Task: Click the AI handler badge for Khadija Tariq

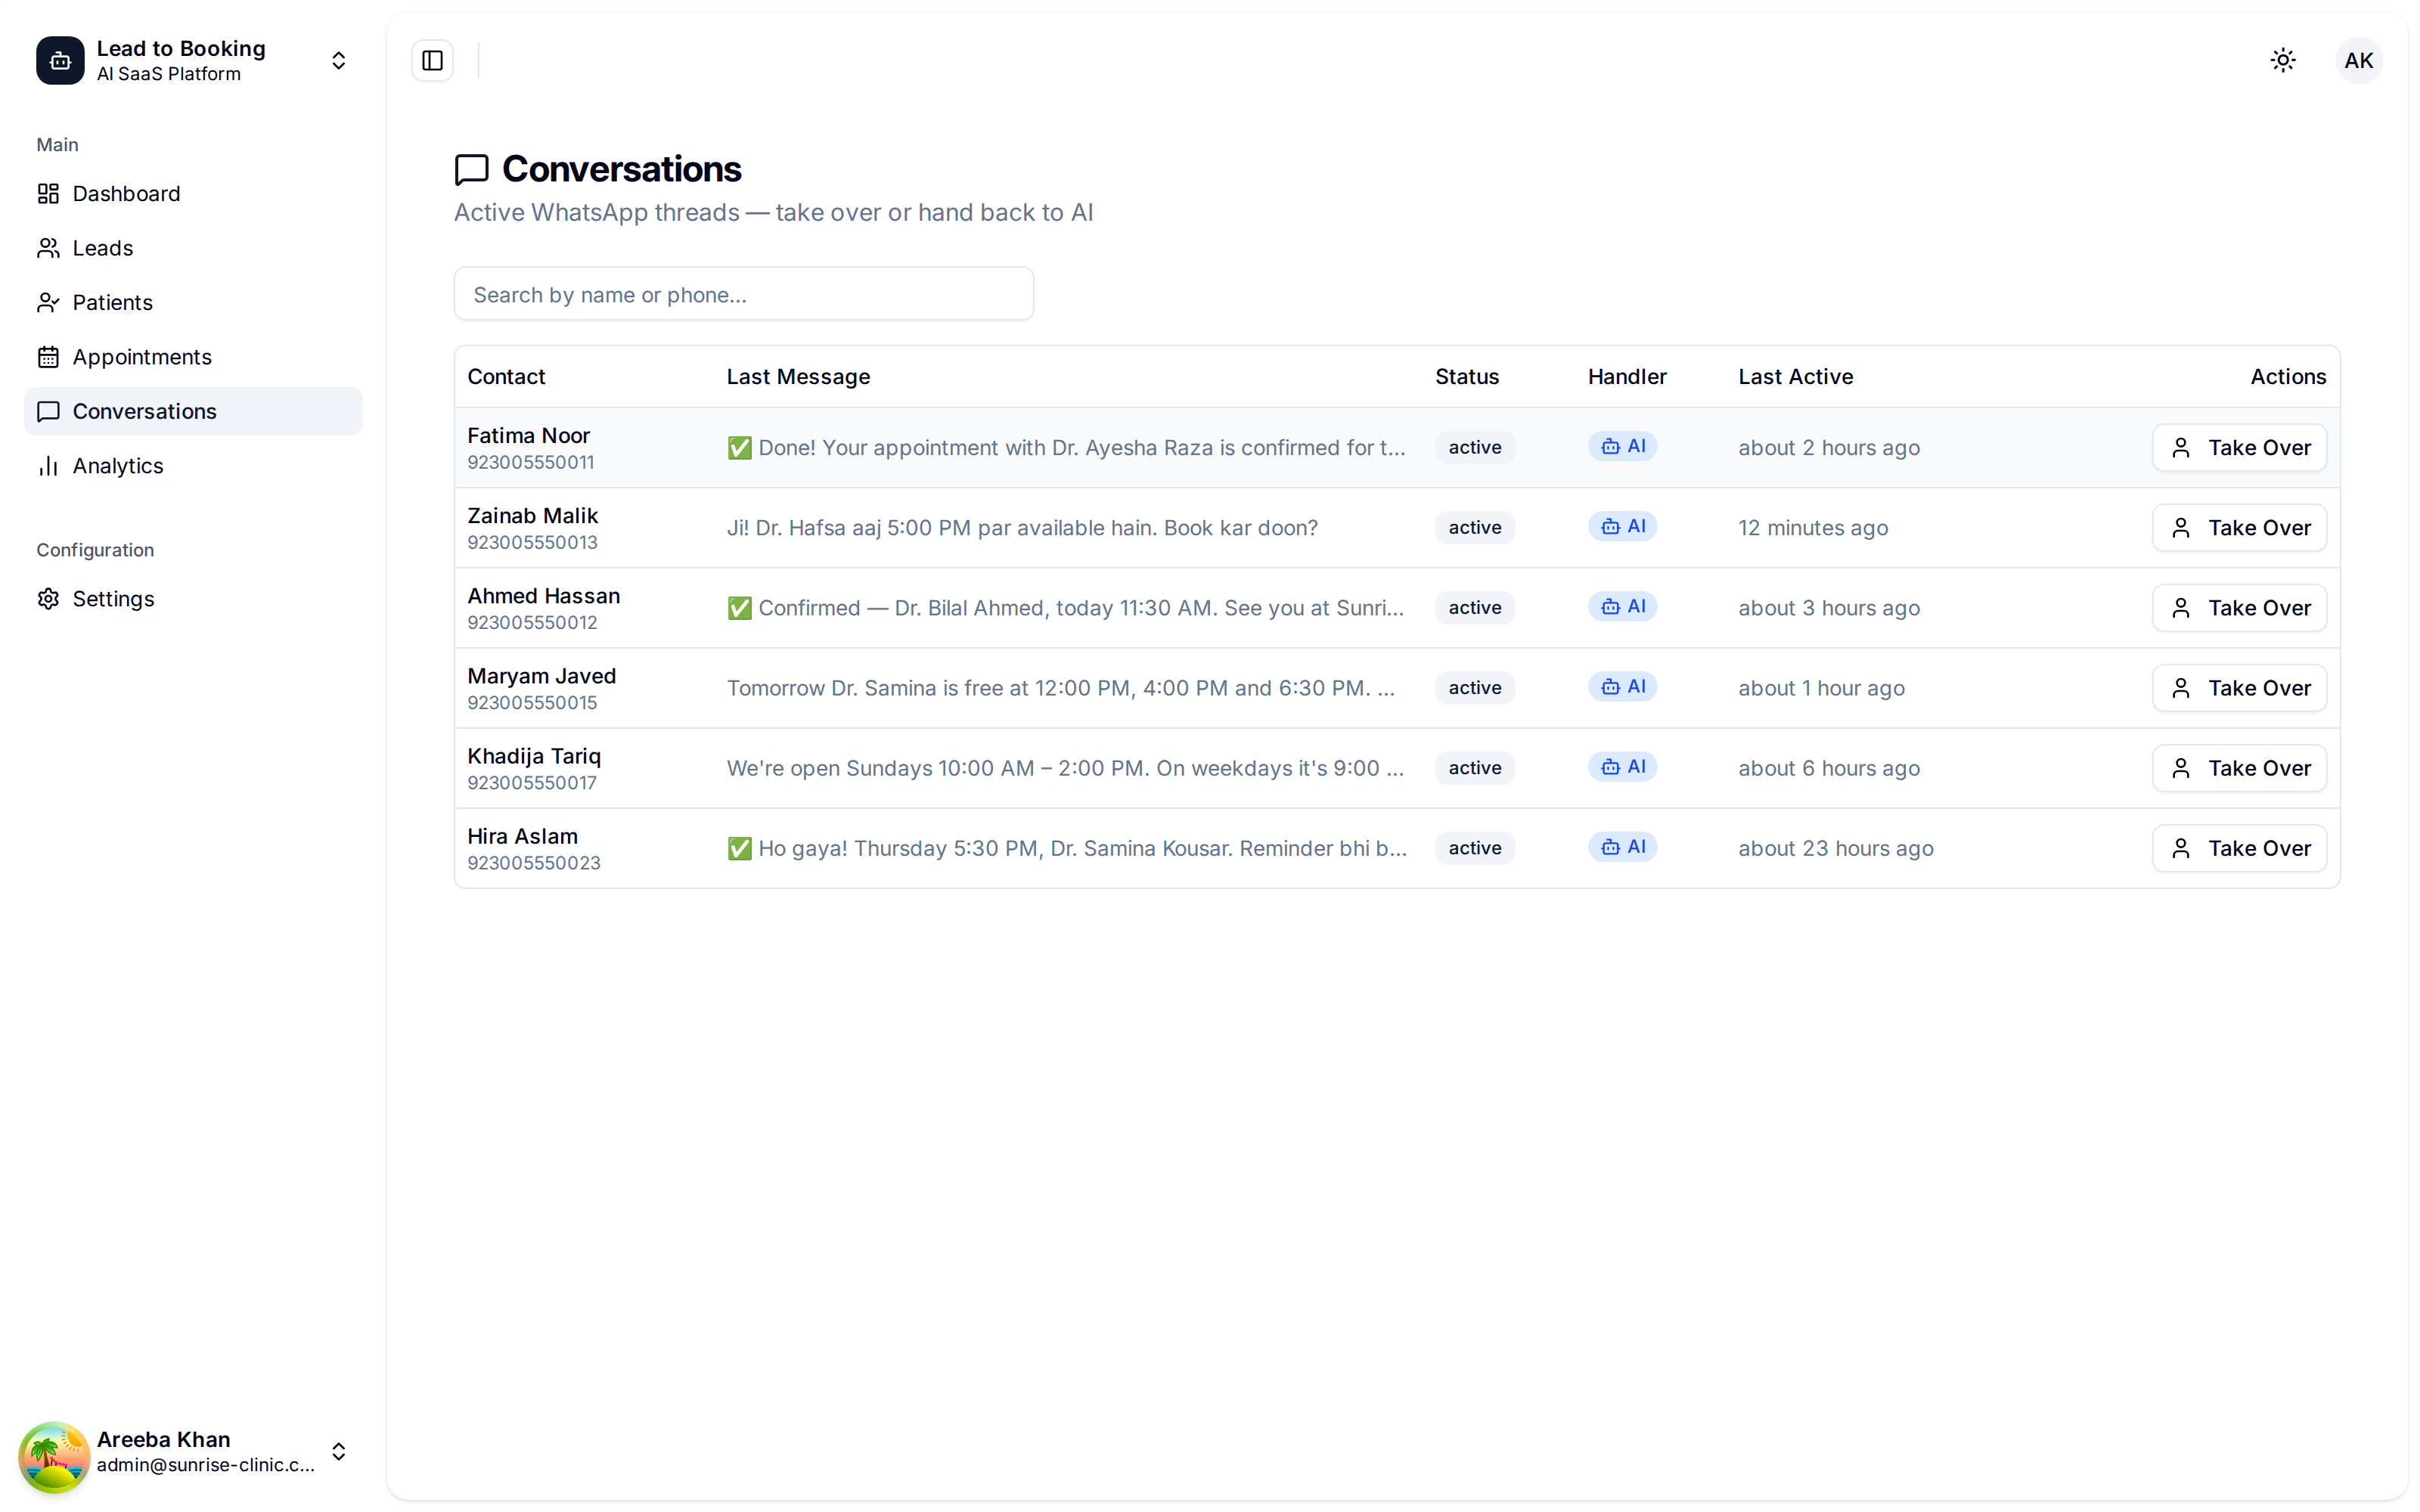Action: (x=1622, y=766)
